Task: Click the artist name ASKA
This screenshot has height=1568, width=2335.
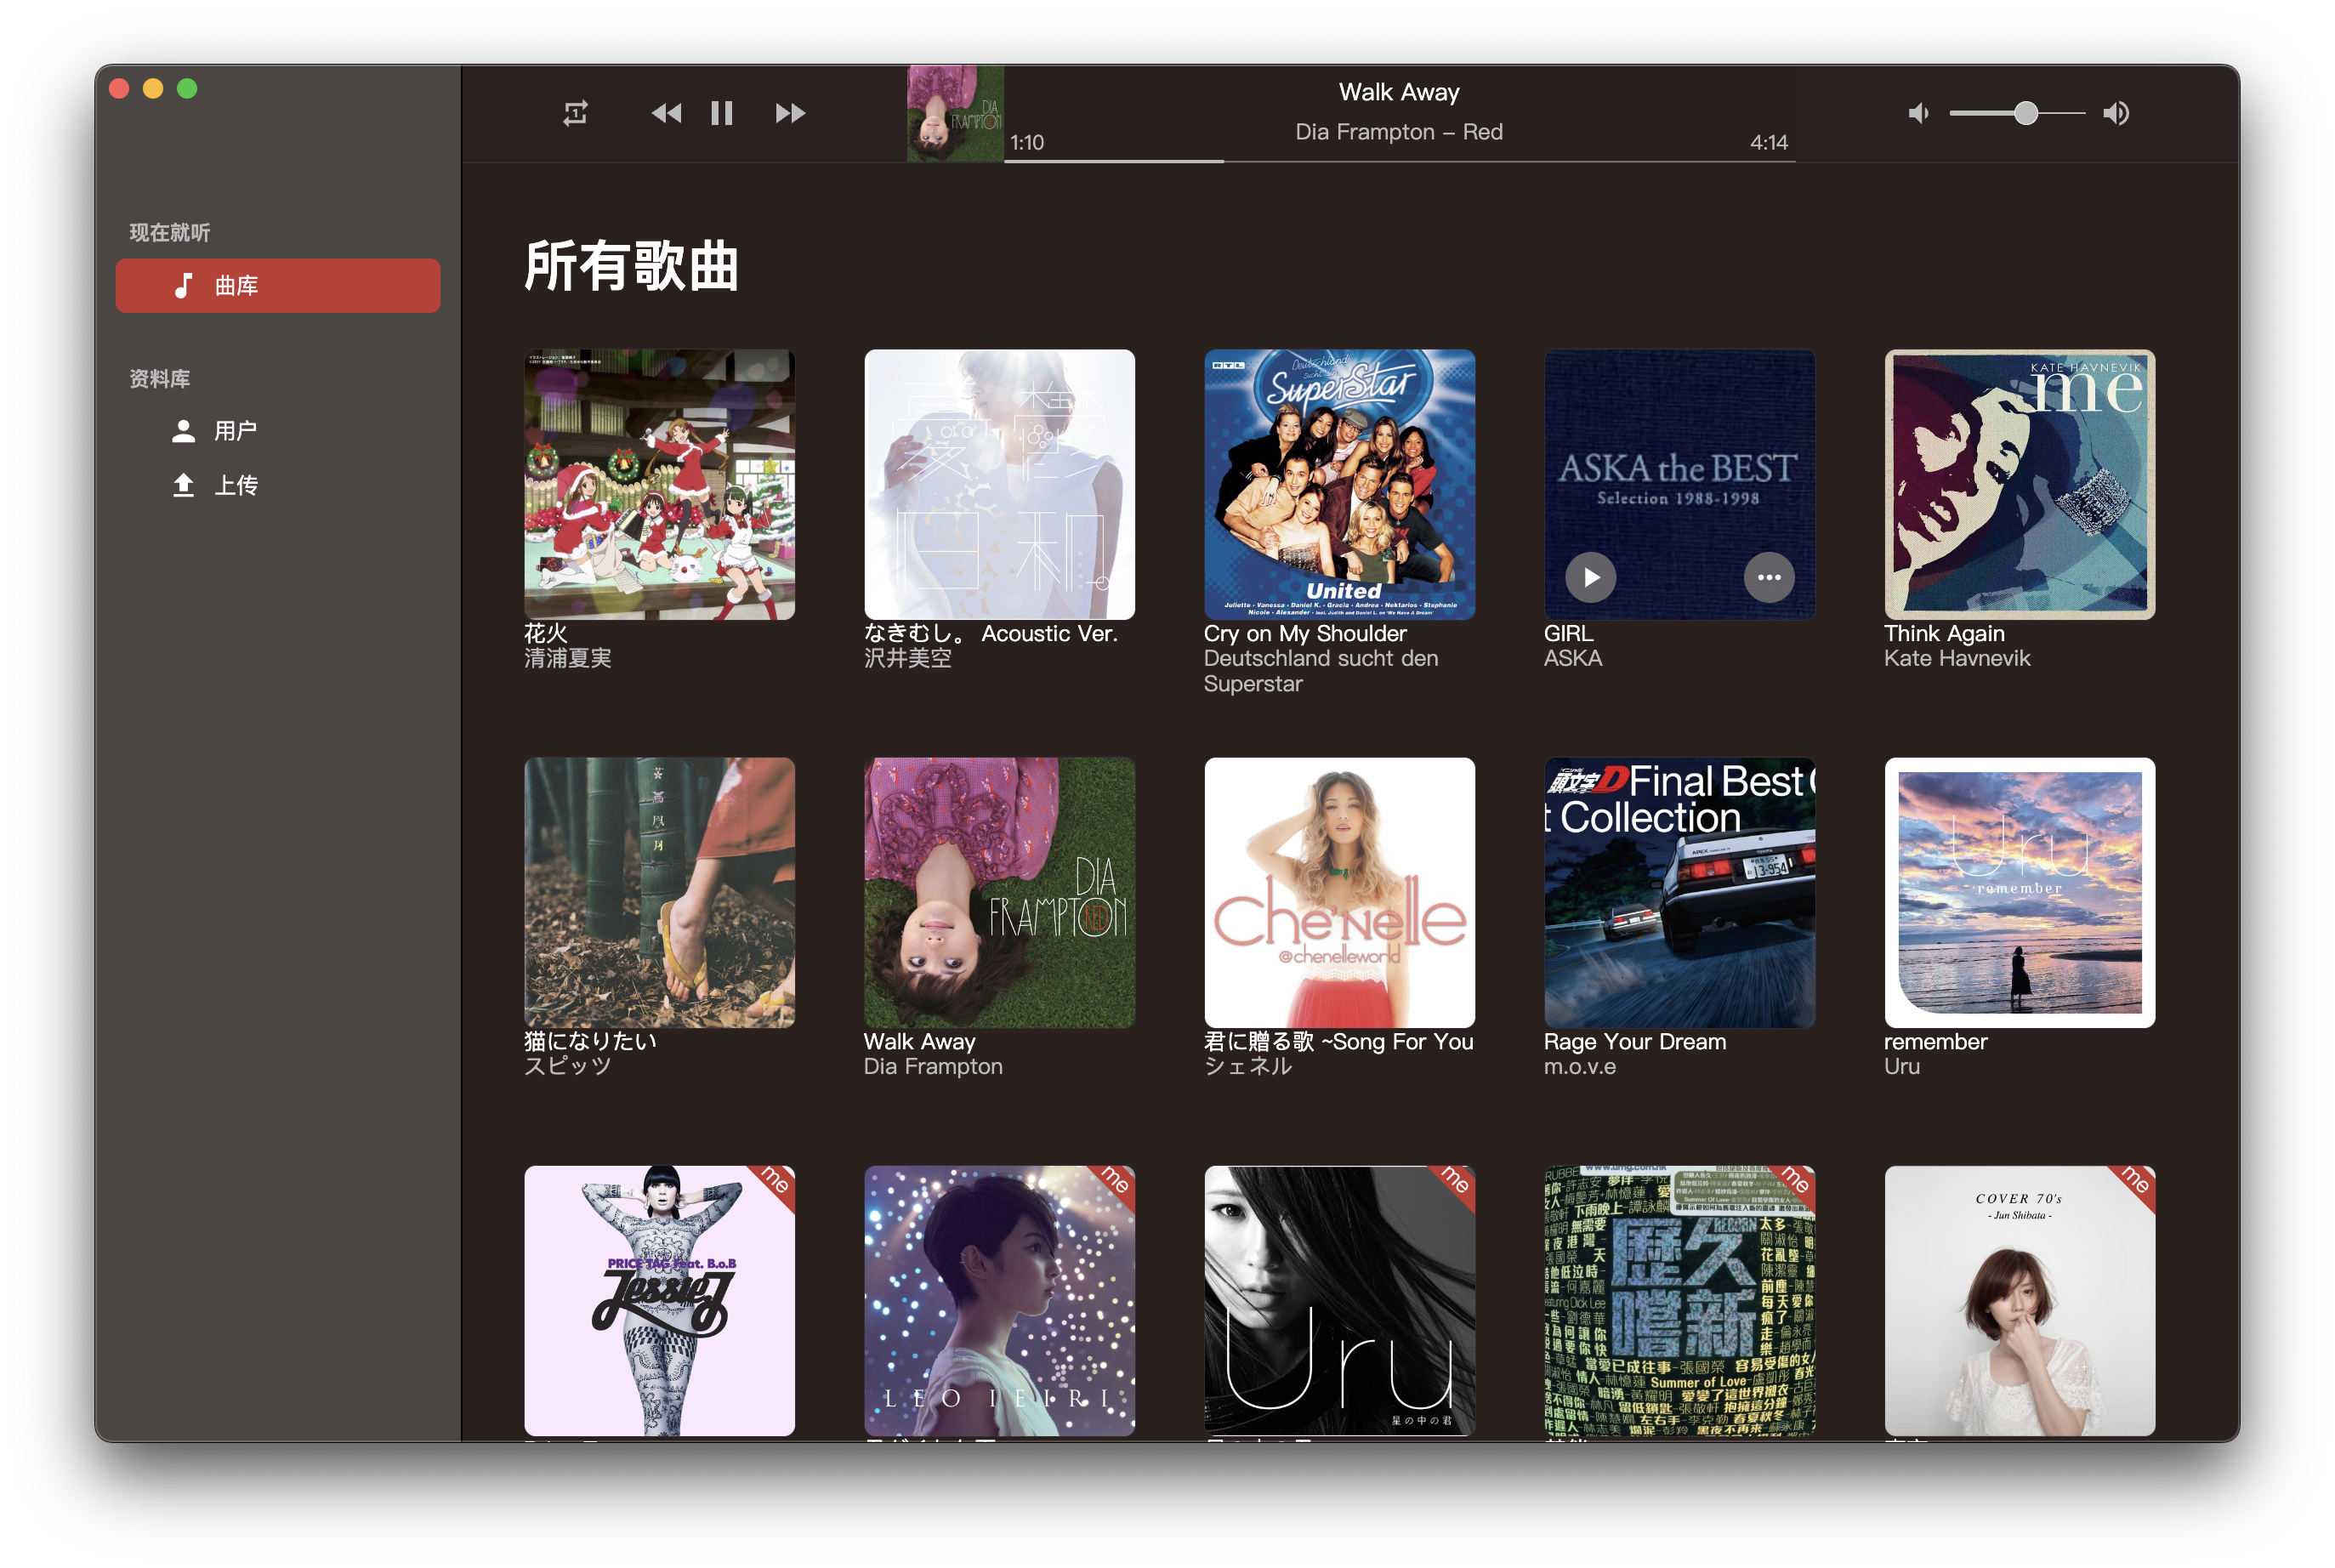Action: [1573, 658]
